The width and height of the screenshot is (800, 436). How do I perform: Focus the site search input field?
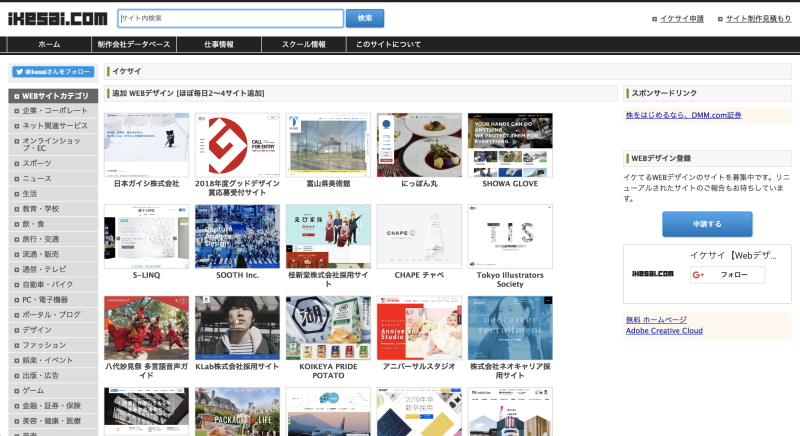tap(231, 18)
